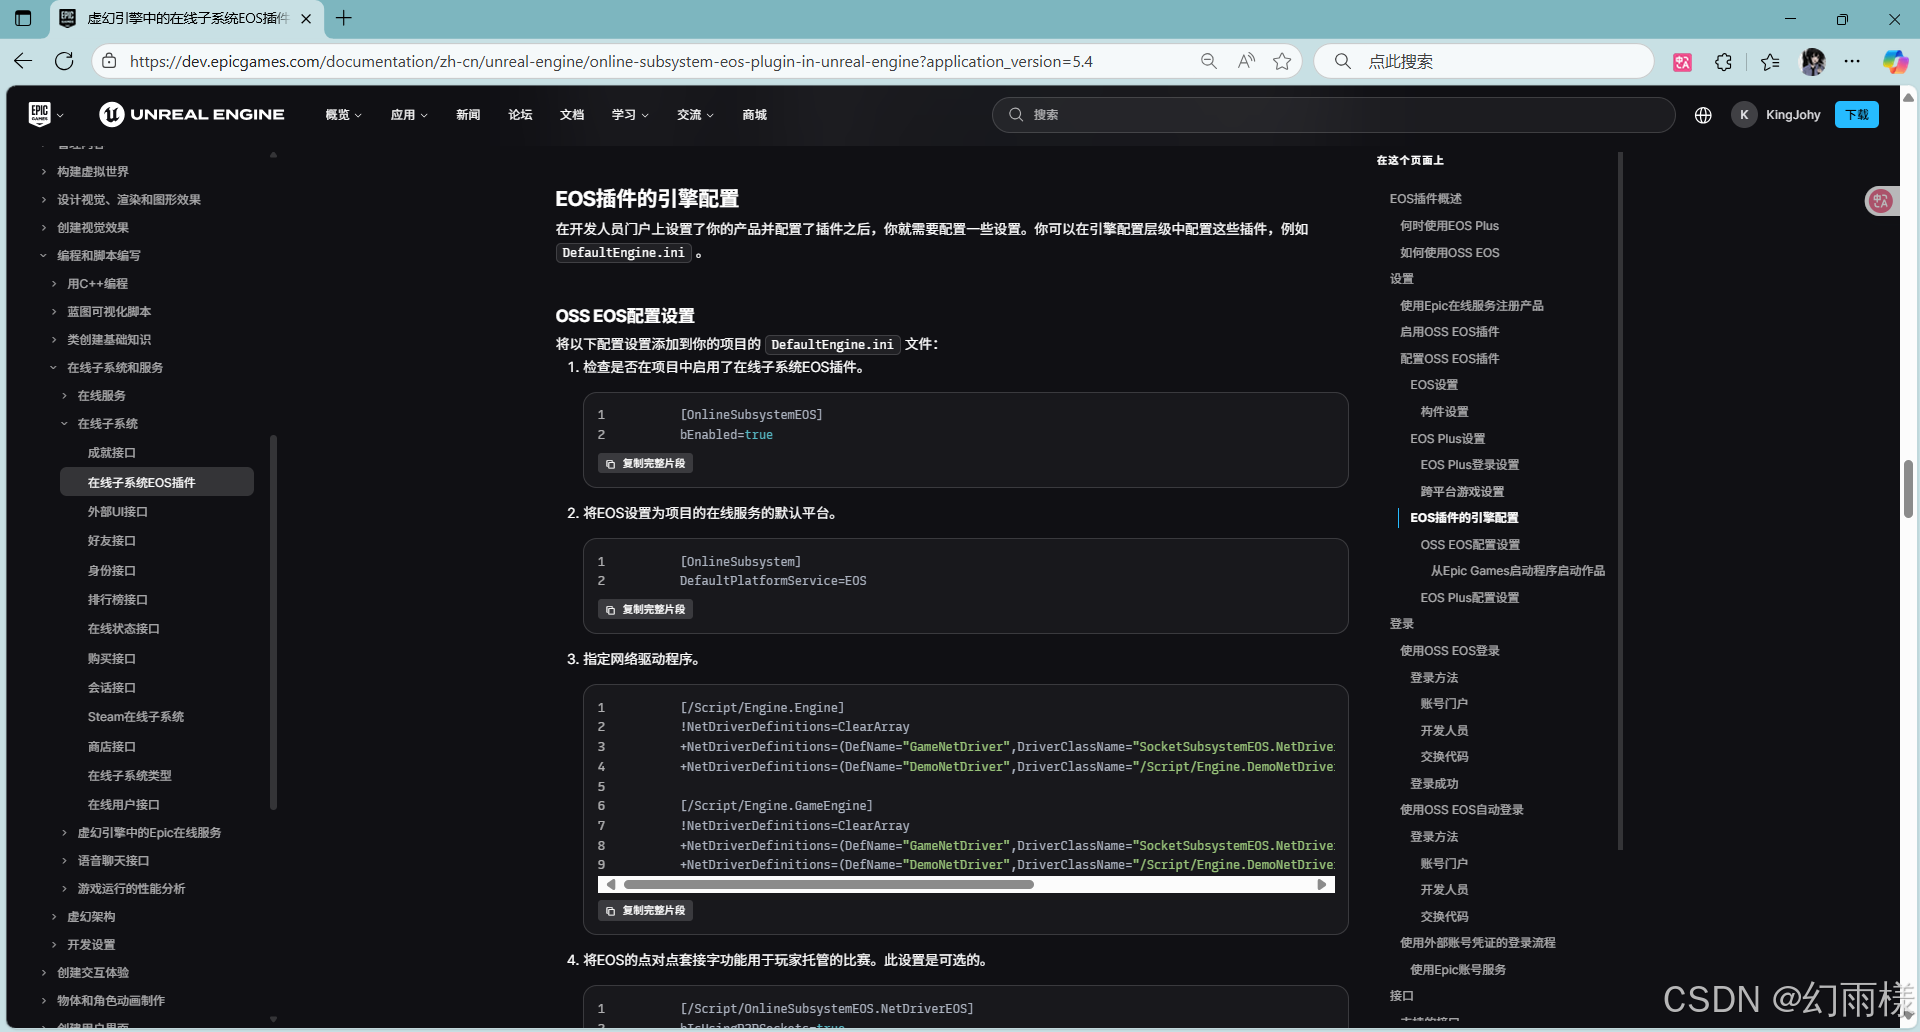Click the Epic Games logo icon
Viewport: 1920px width, 1032px height.
point(40,115)
